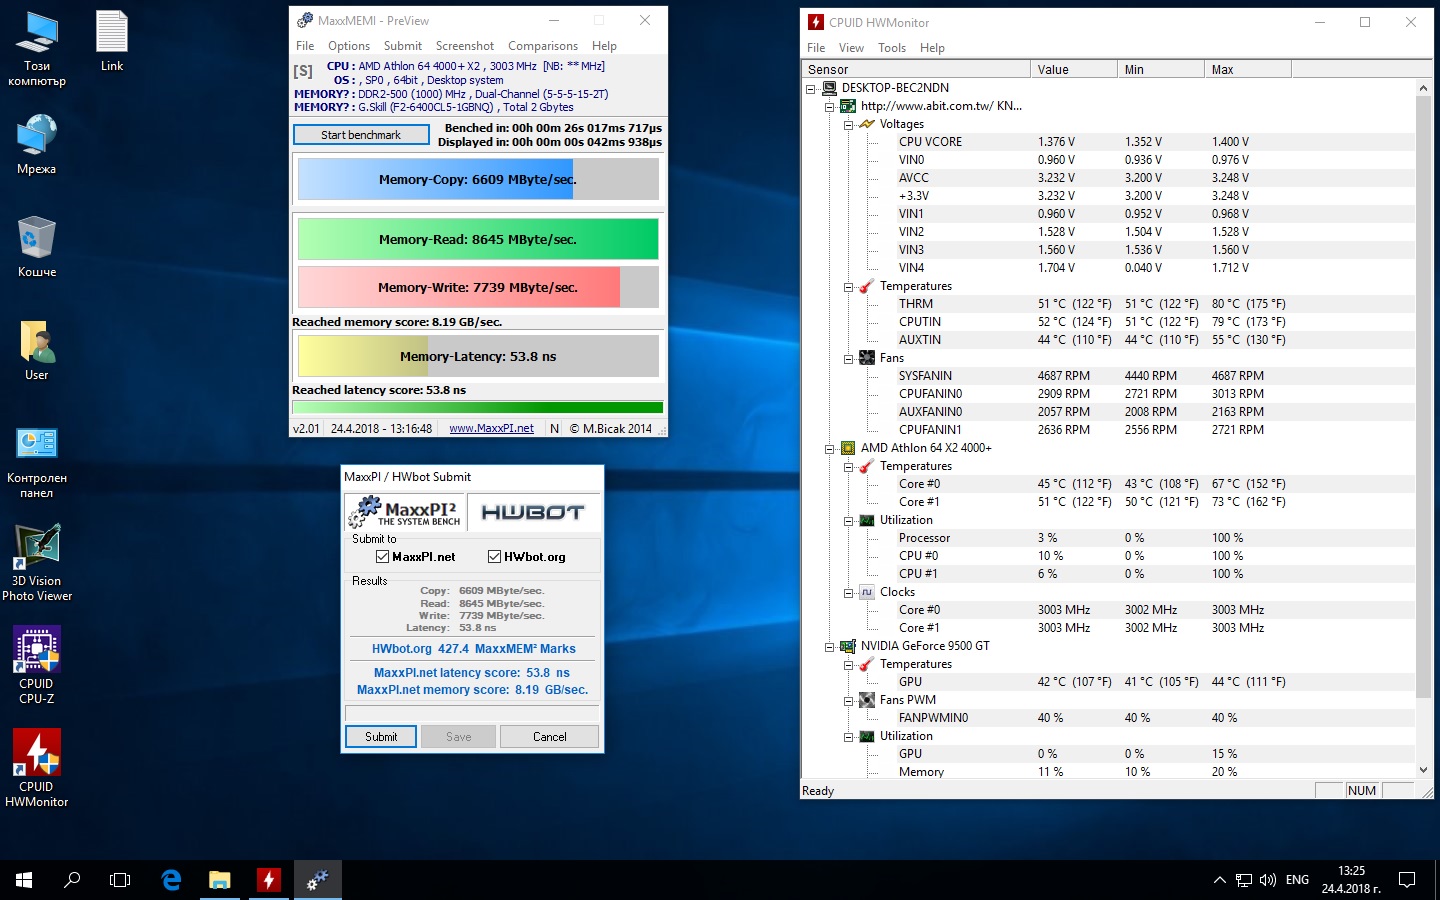Open the Windows Start menu

point(24,880)
